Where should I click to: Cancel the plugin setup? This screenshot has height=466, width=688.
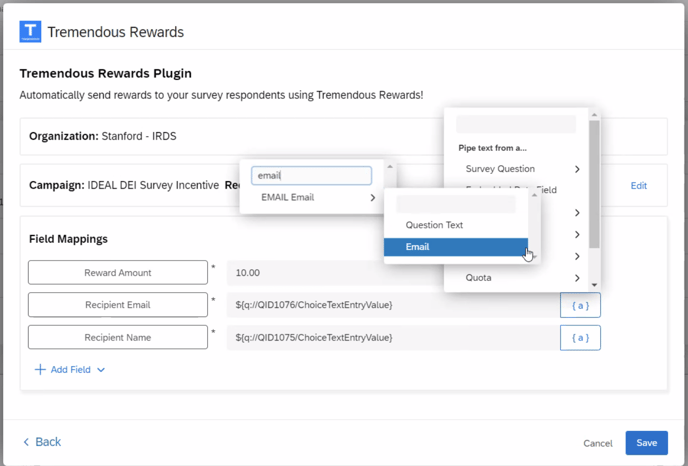[x=598, y=443]
